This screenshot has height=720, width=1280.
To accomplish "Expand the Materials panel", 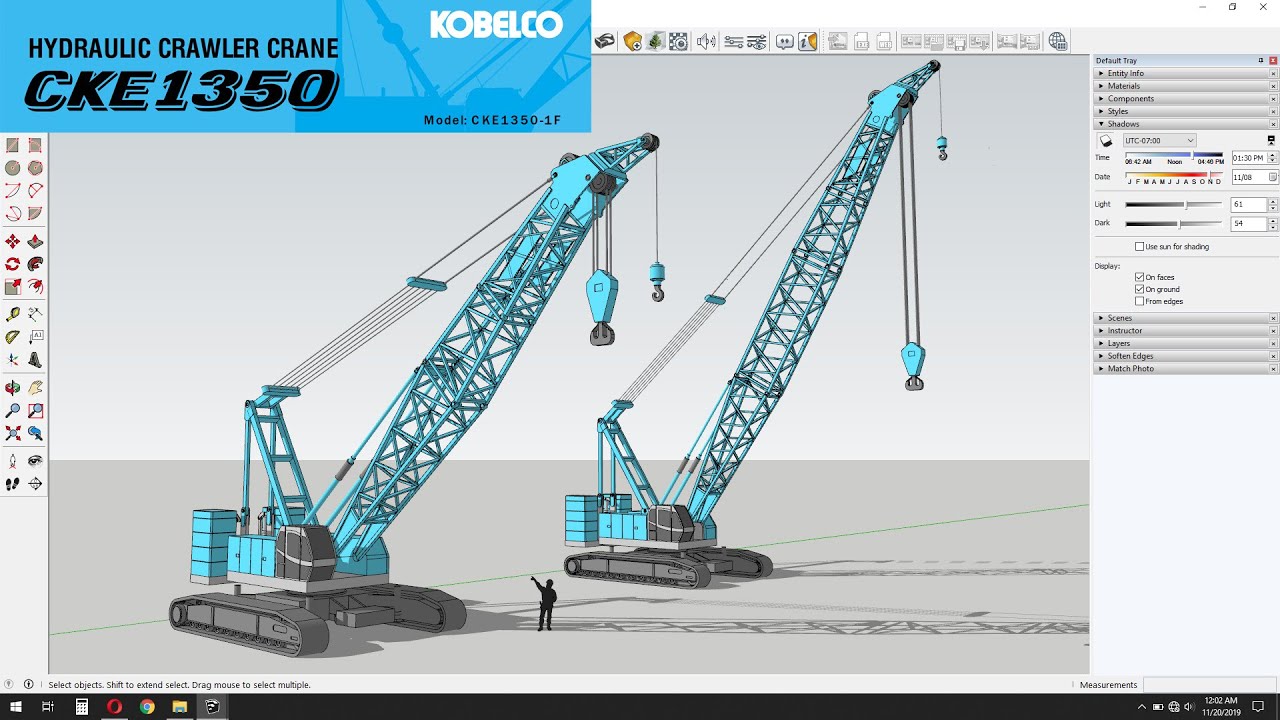I will (x=1185, y=86).
